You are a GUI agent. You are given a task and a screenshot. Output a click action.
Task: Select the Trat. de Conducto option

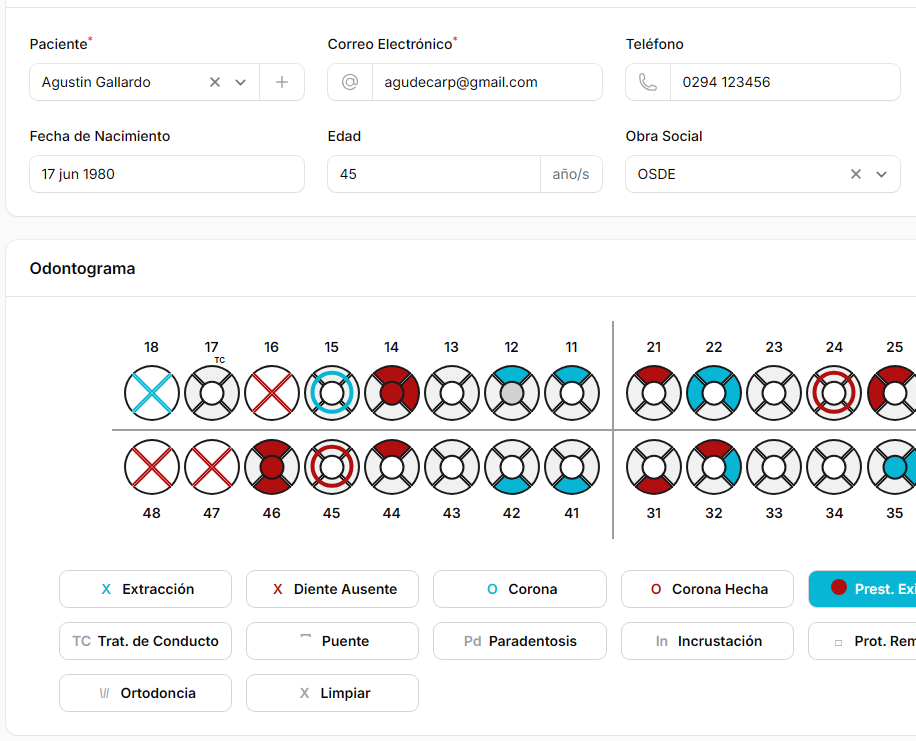[146, 641]
